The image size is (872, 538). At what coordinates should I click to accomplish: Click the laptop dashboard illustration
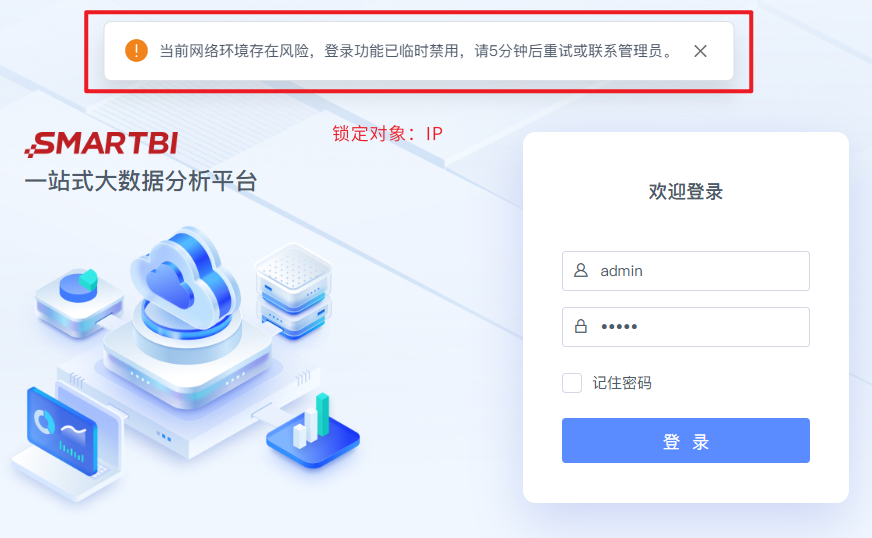click(x=66, y=440)
